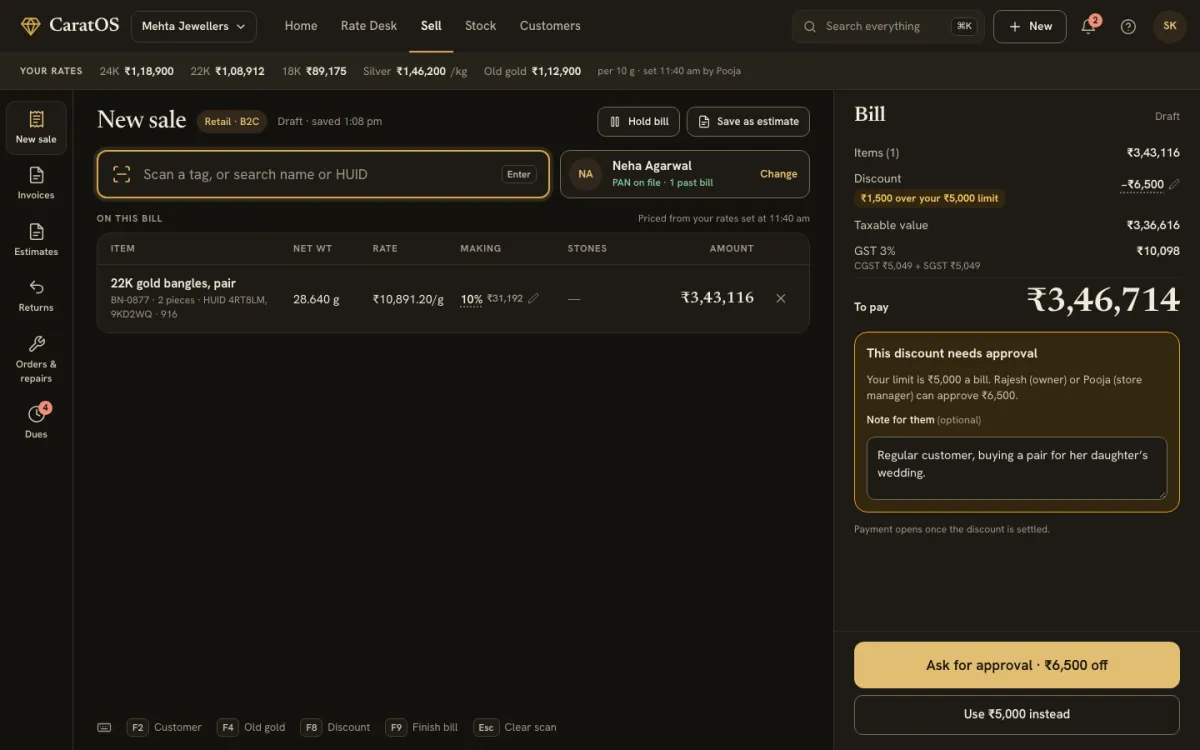Click the Retail · B2C badge
The width and height of the screenshot is (1200, 750).
click(x=232, y=122)
